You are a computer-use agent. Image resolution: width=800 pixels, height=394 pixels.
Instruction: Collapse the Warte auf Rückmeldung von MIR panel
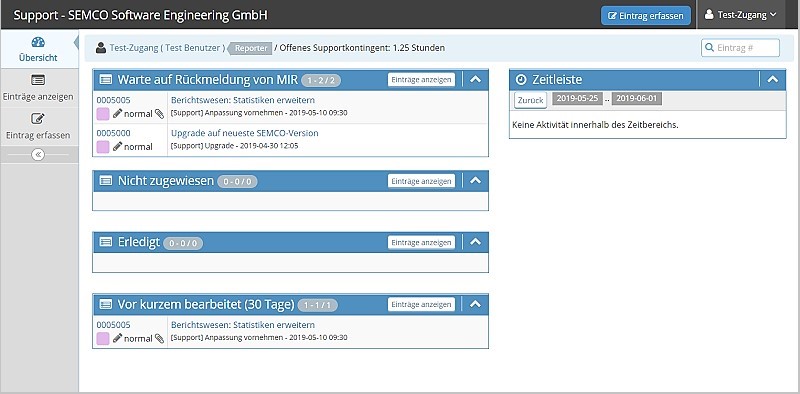click(476, 79)
